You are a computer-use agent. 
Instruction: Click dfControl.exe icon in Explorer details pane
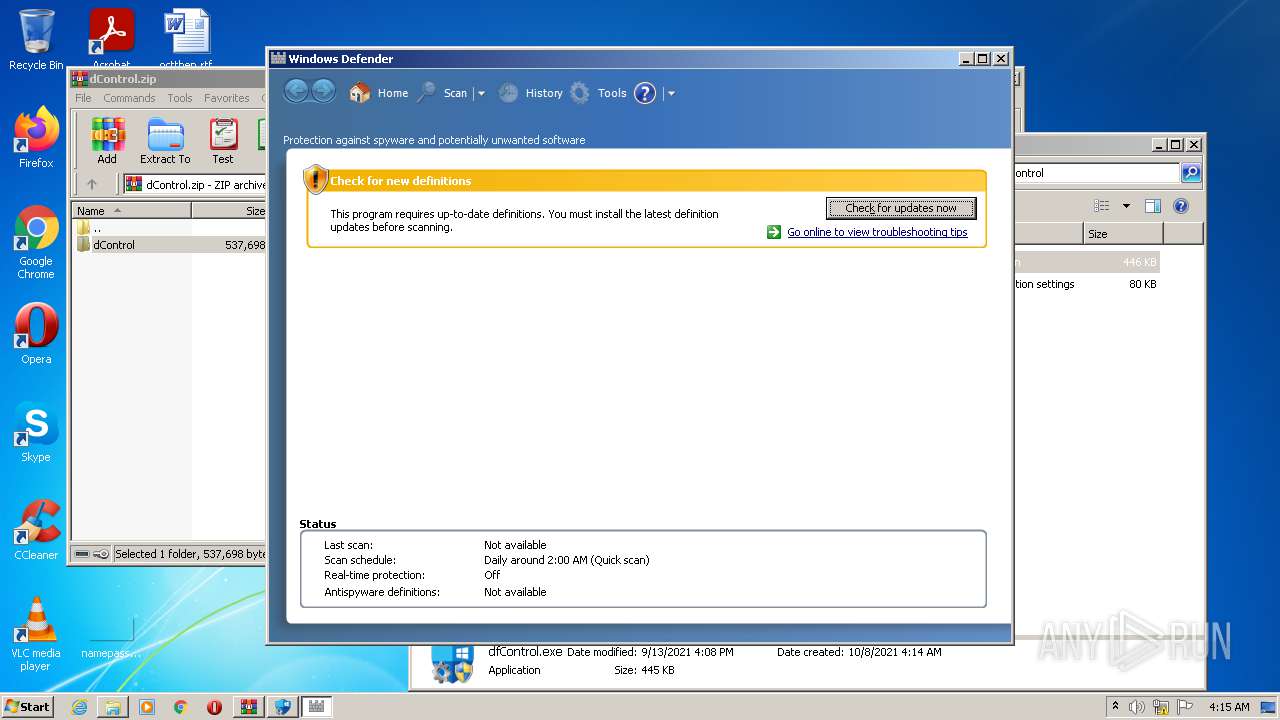click(451, 663)
